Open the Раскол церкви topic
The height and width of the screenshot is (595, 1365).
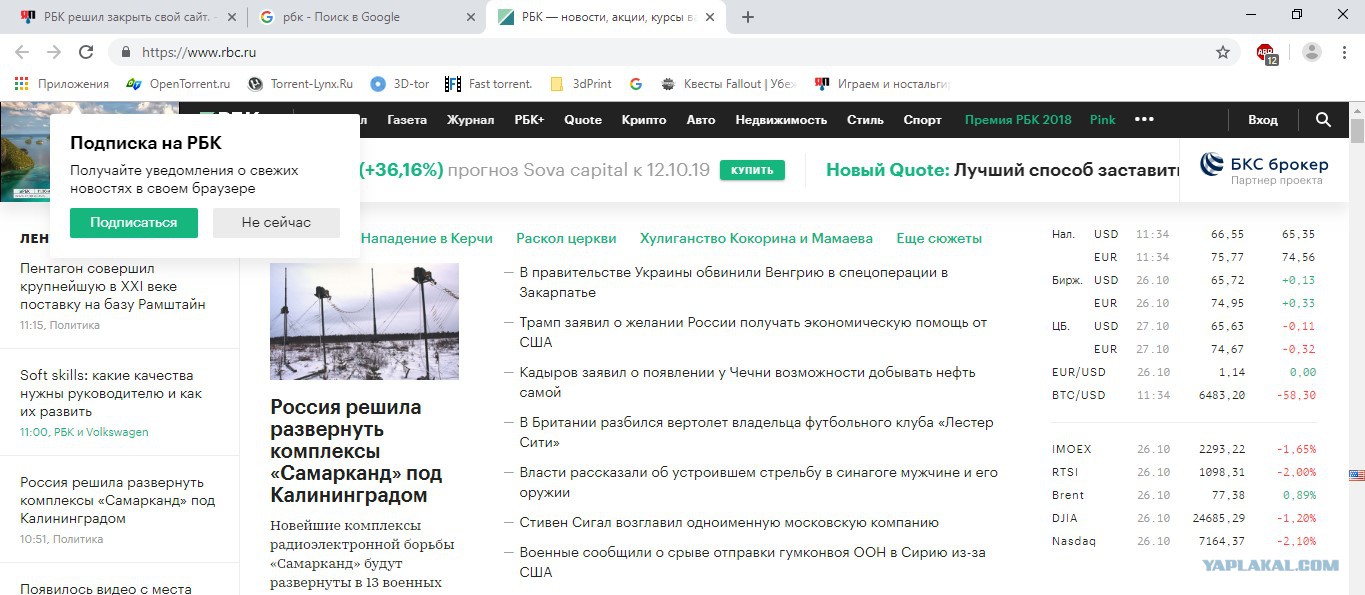coord(566,238)
